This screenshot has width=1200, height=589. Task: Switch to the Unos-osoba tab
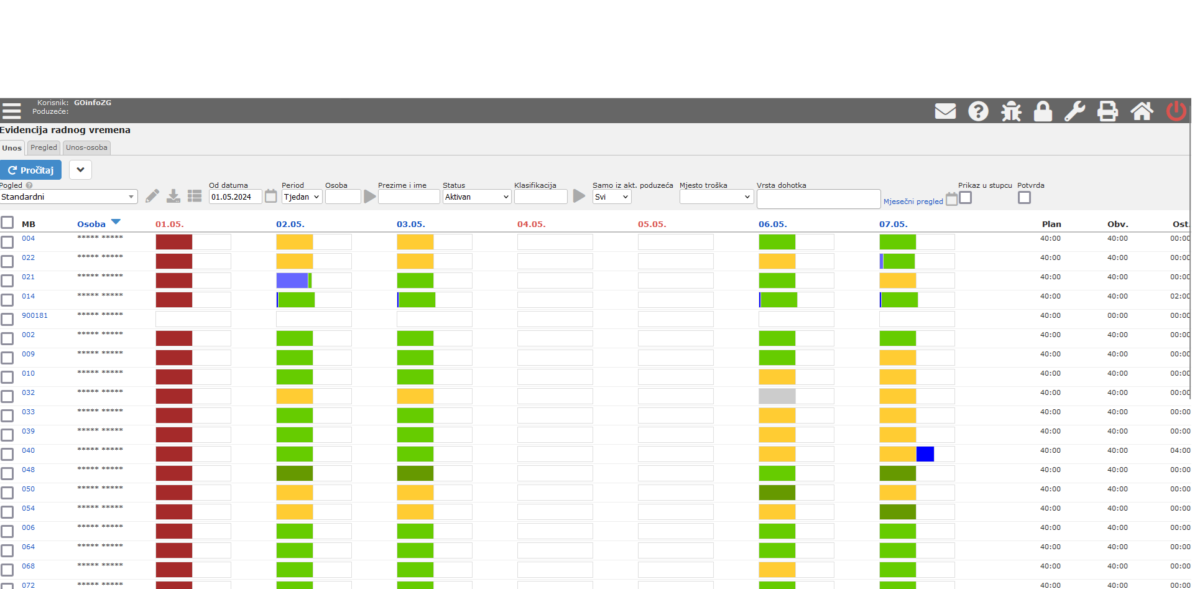[x=86, y=147]
